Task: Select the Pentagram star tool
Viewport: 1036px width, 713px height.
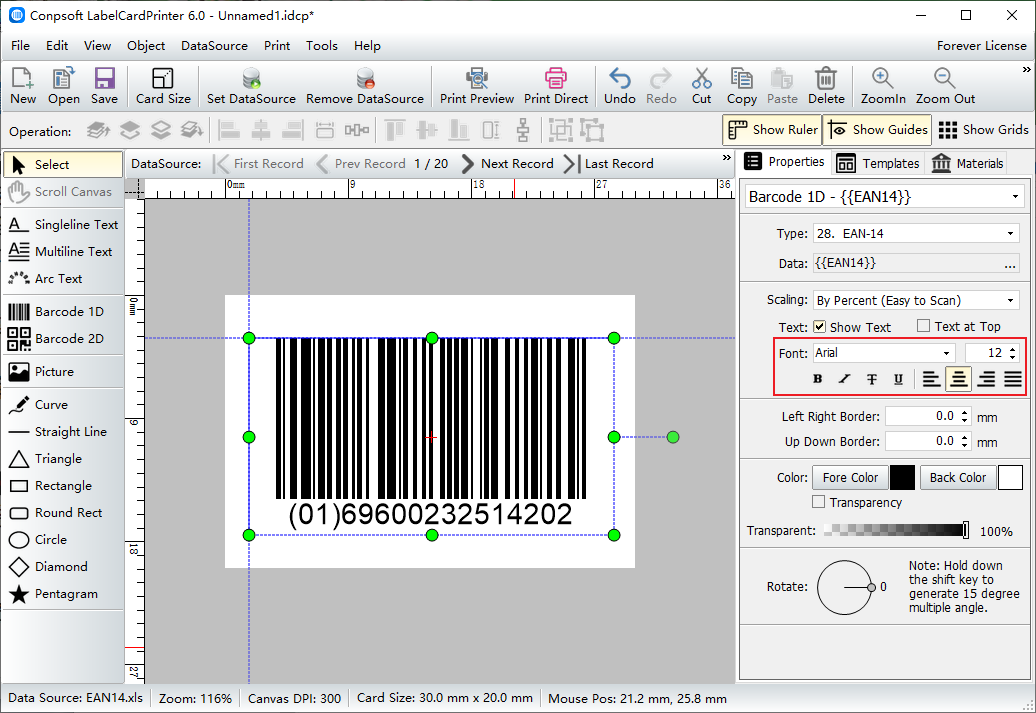Action: pyautogui.click(x=63, y=594)
